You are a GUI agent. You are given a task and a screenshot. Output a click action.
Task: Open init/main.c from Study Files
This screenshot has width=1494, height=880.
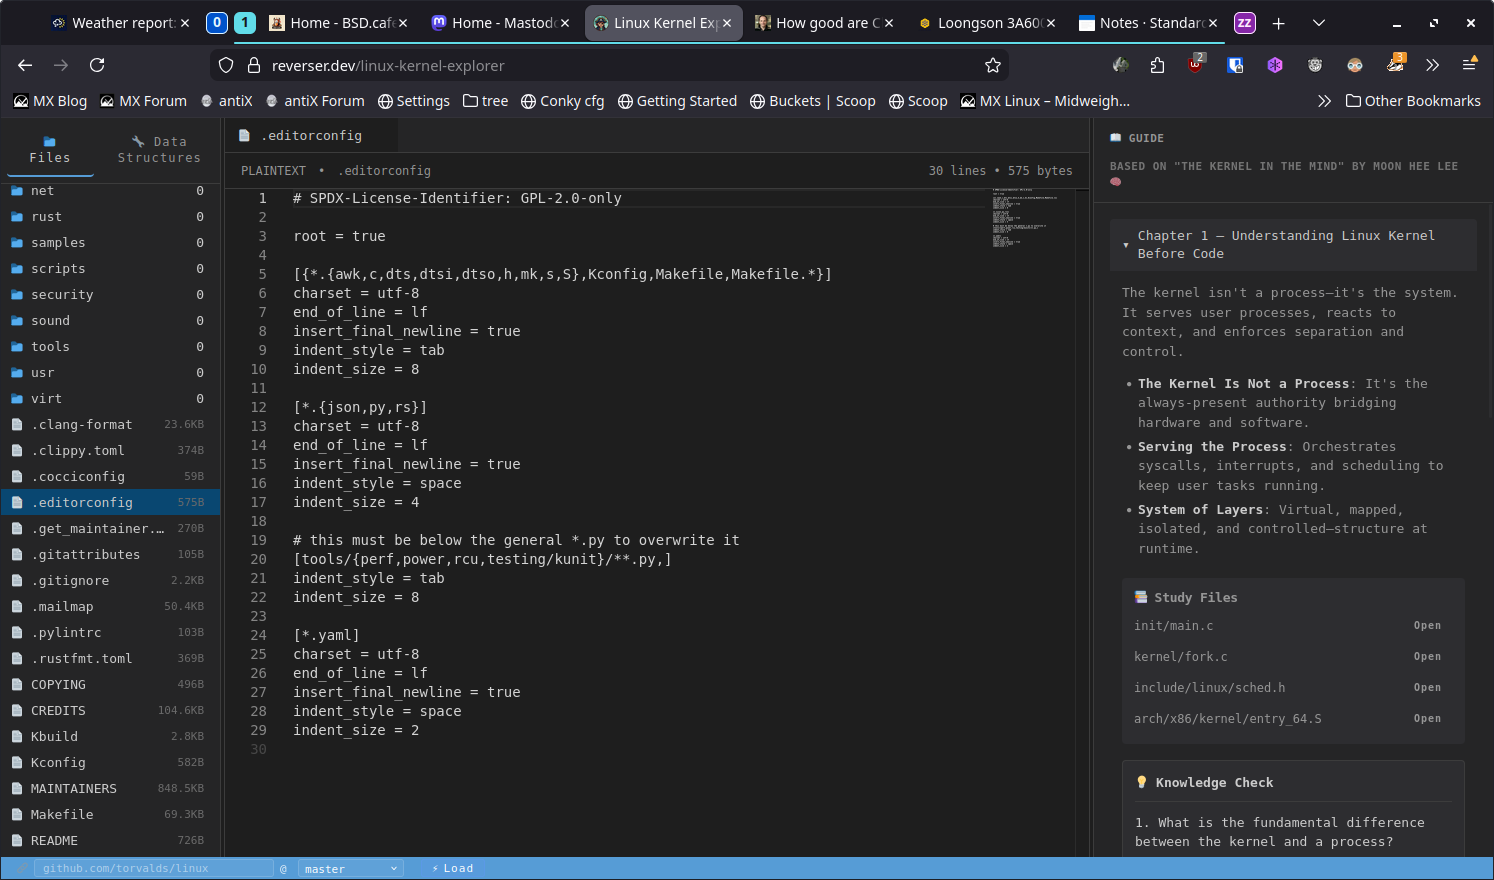point(1427,626)
